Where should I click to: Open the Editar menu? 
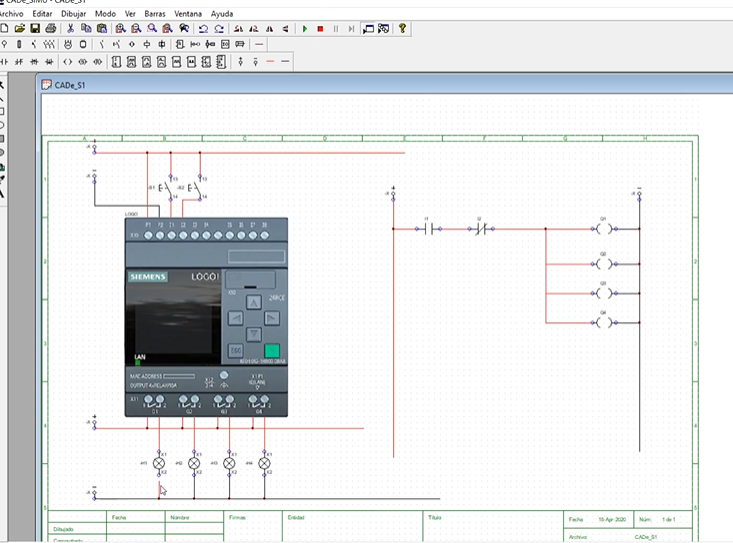[42, 14]
